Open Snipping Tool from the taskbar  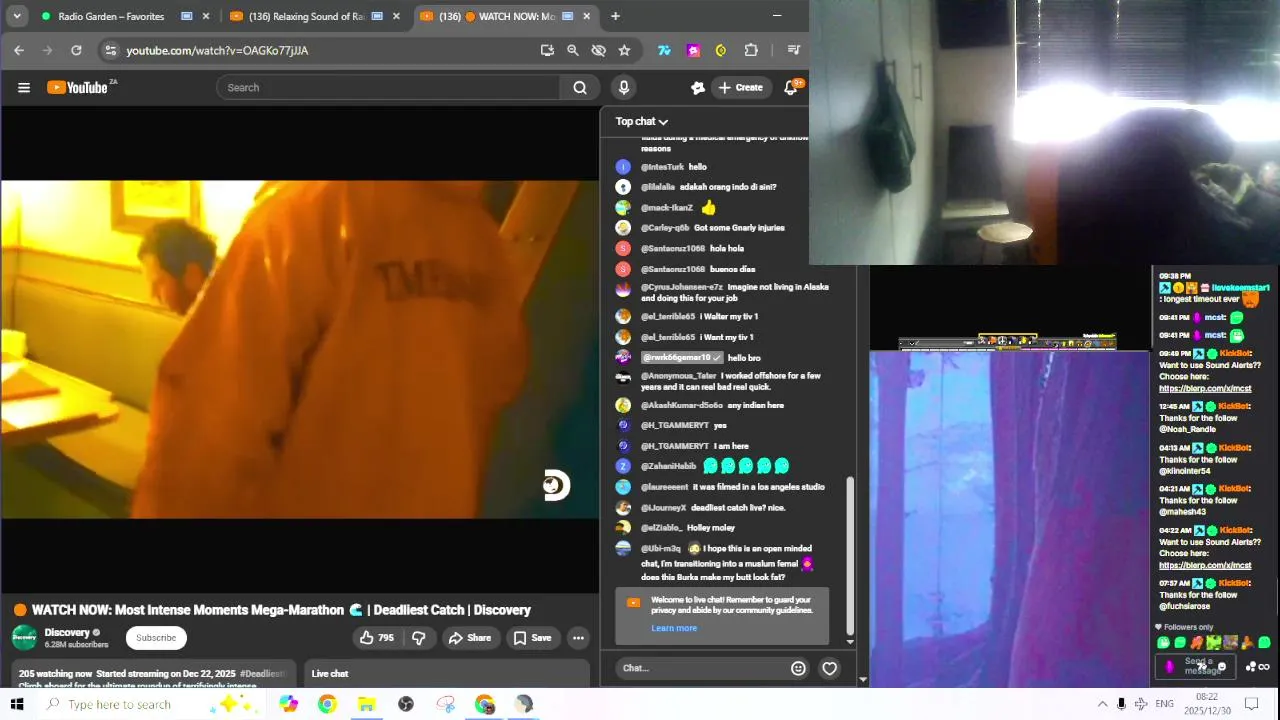[x=446, y=704]
